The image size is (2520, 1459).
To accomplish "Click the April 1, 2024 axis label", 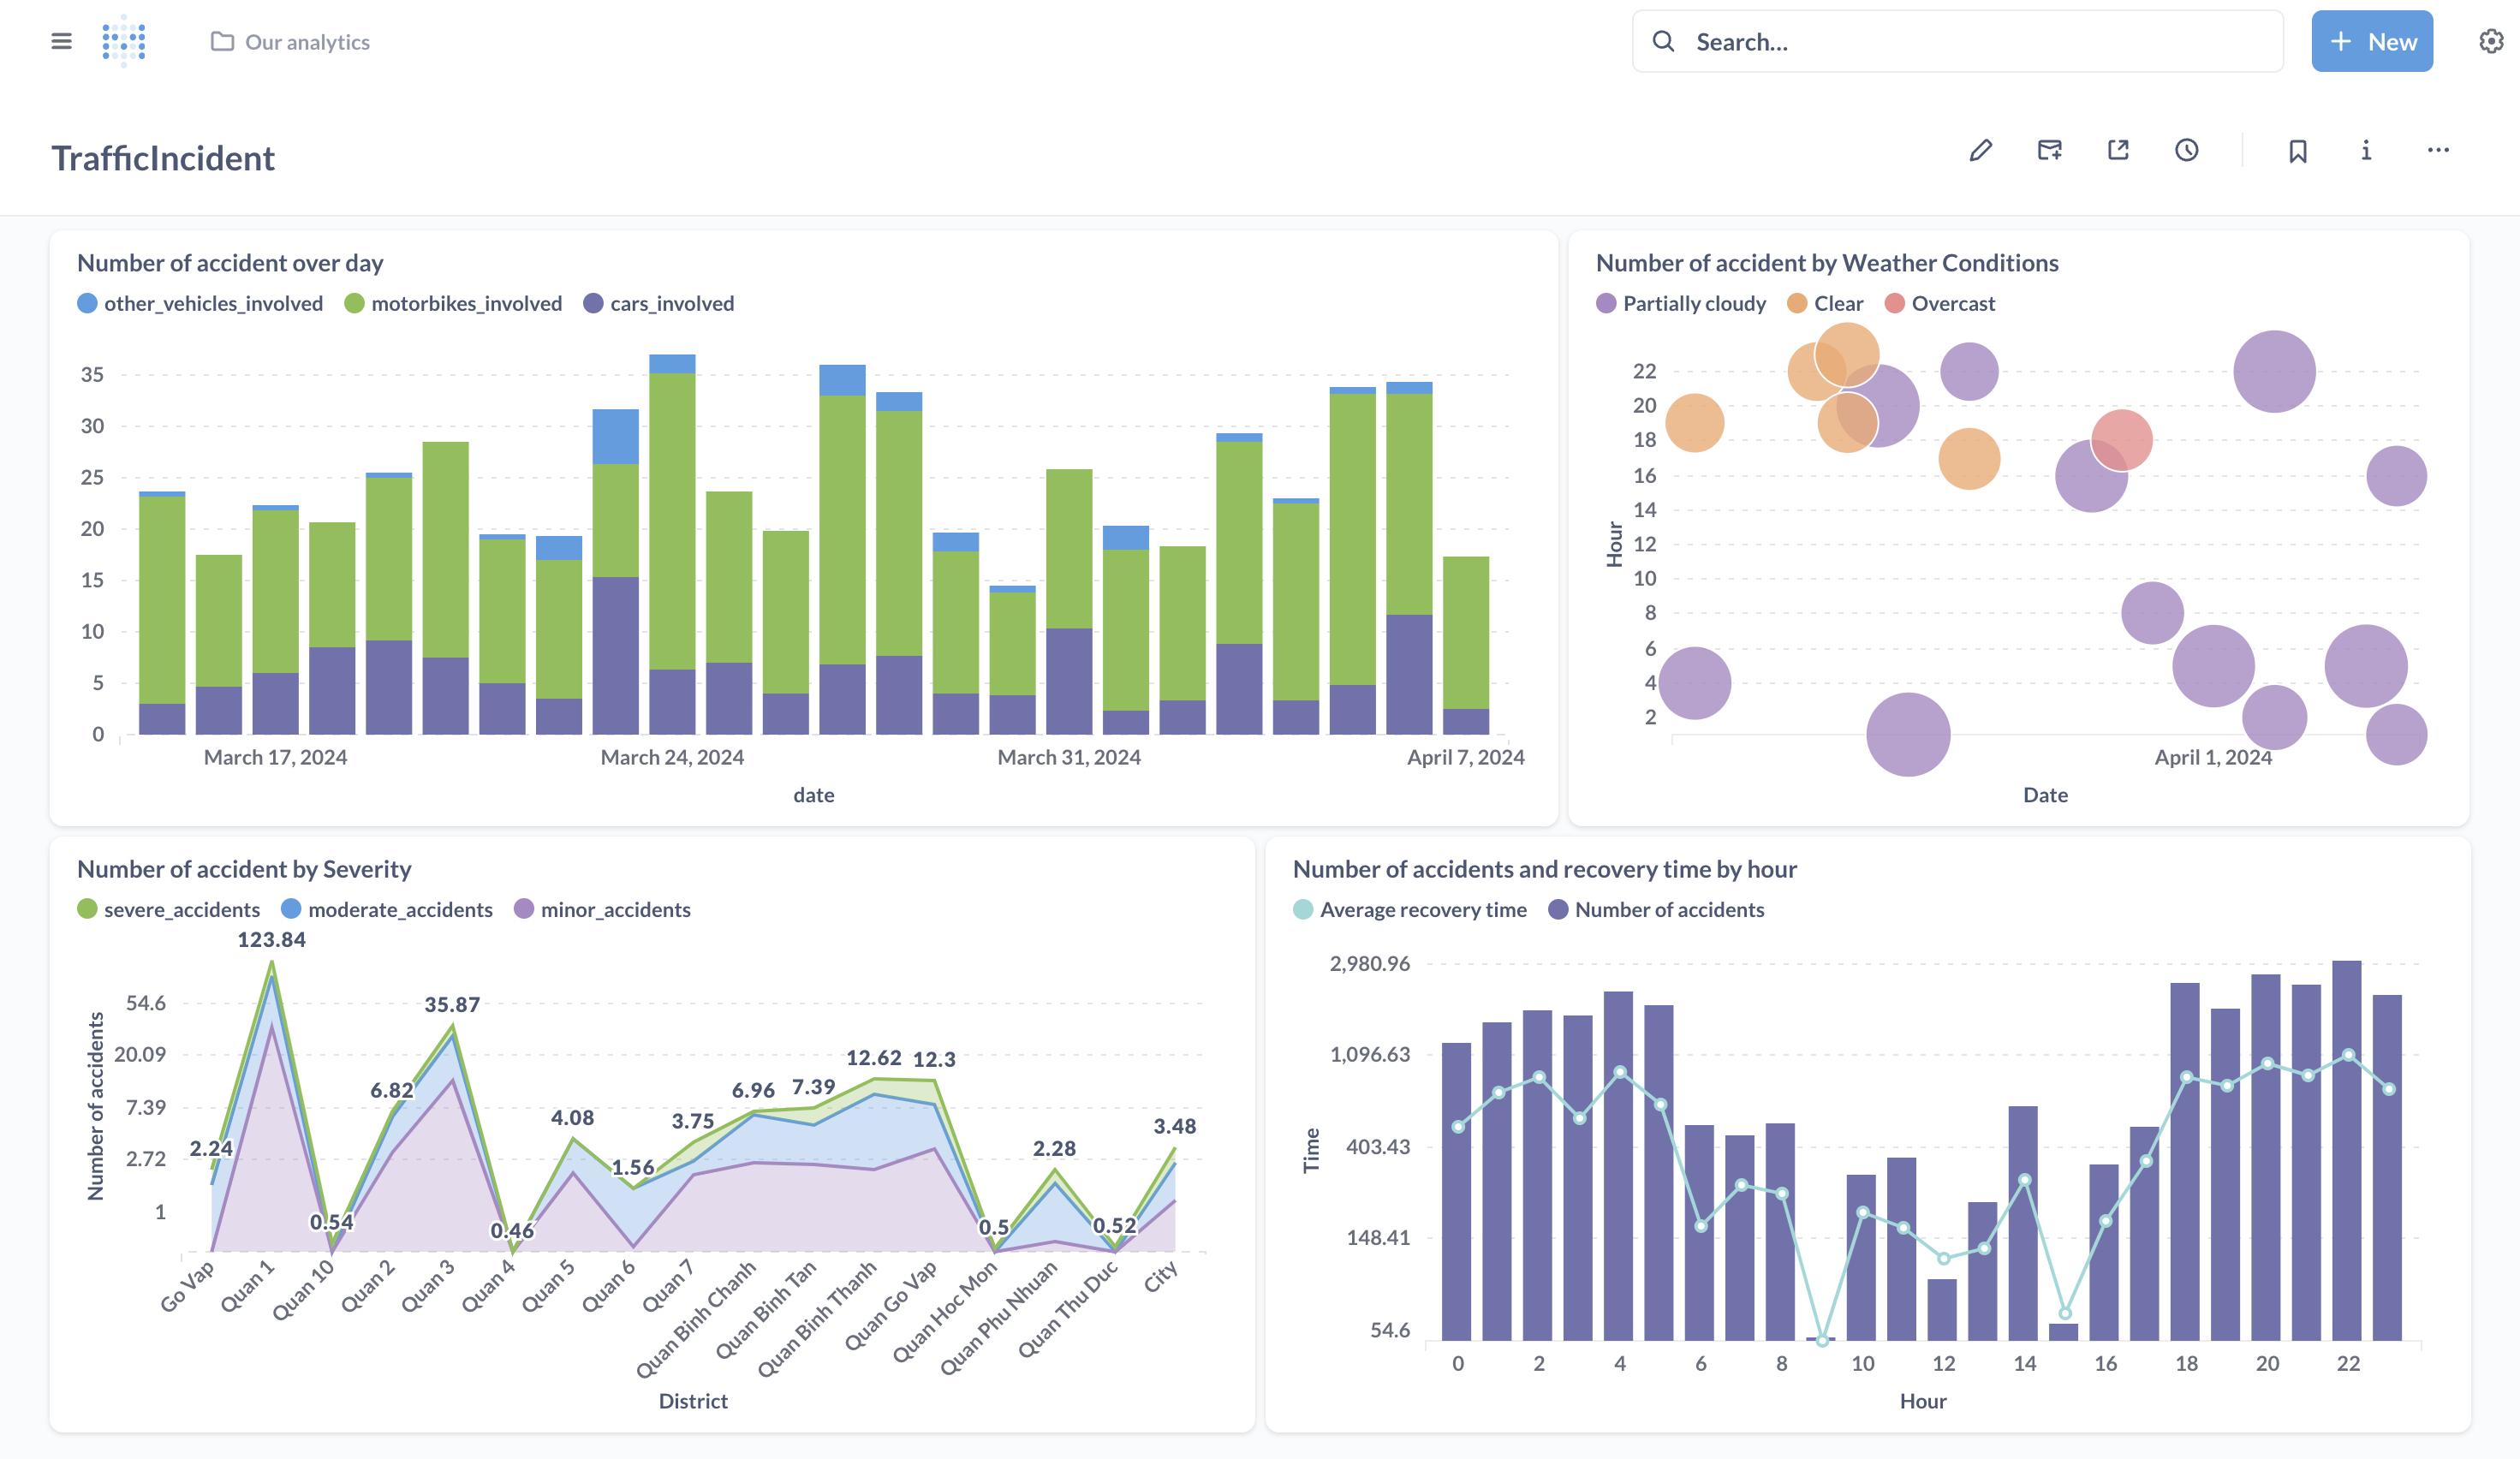I will 2213,757.
